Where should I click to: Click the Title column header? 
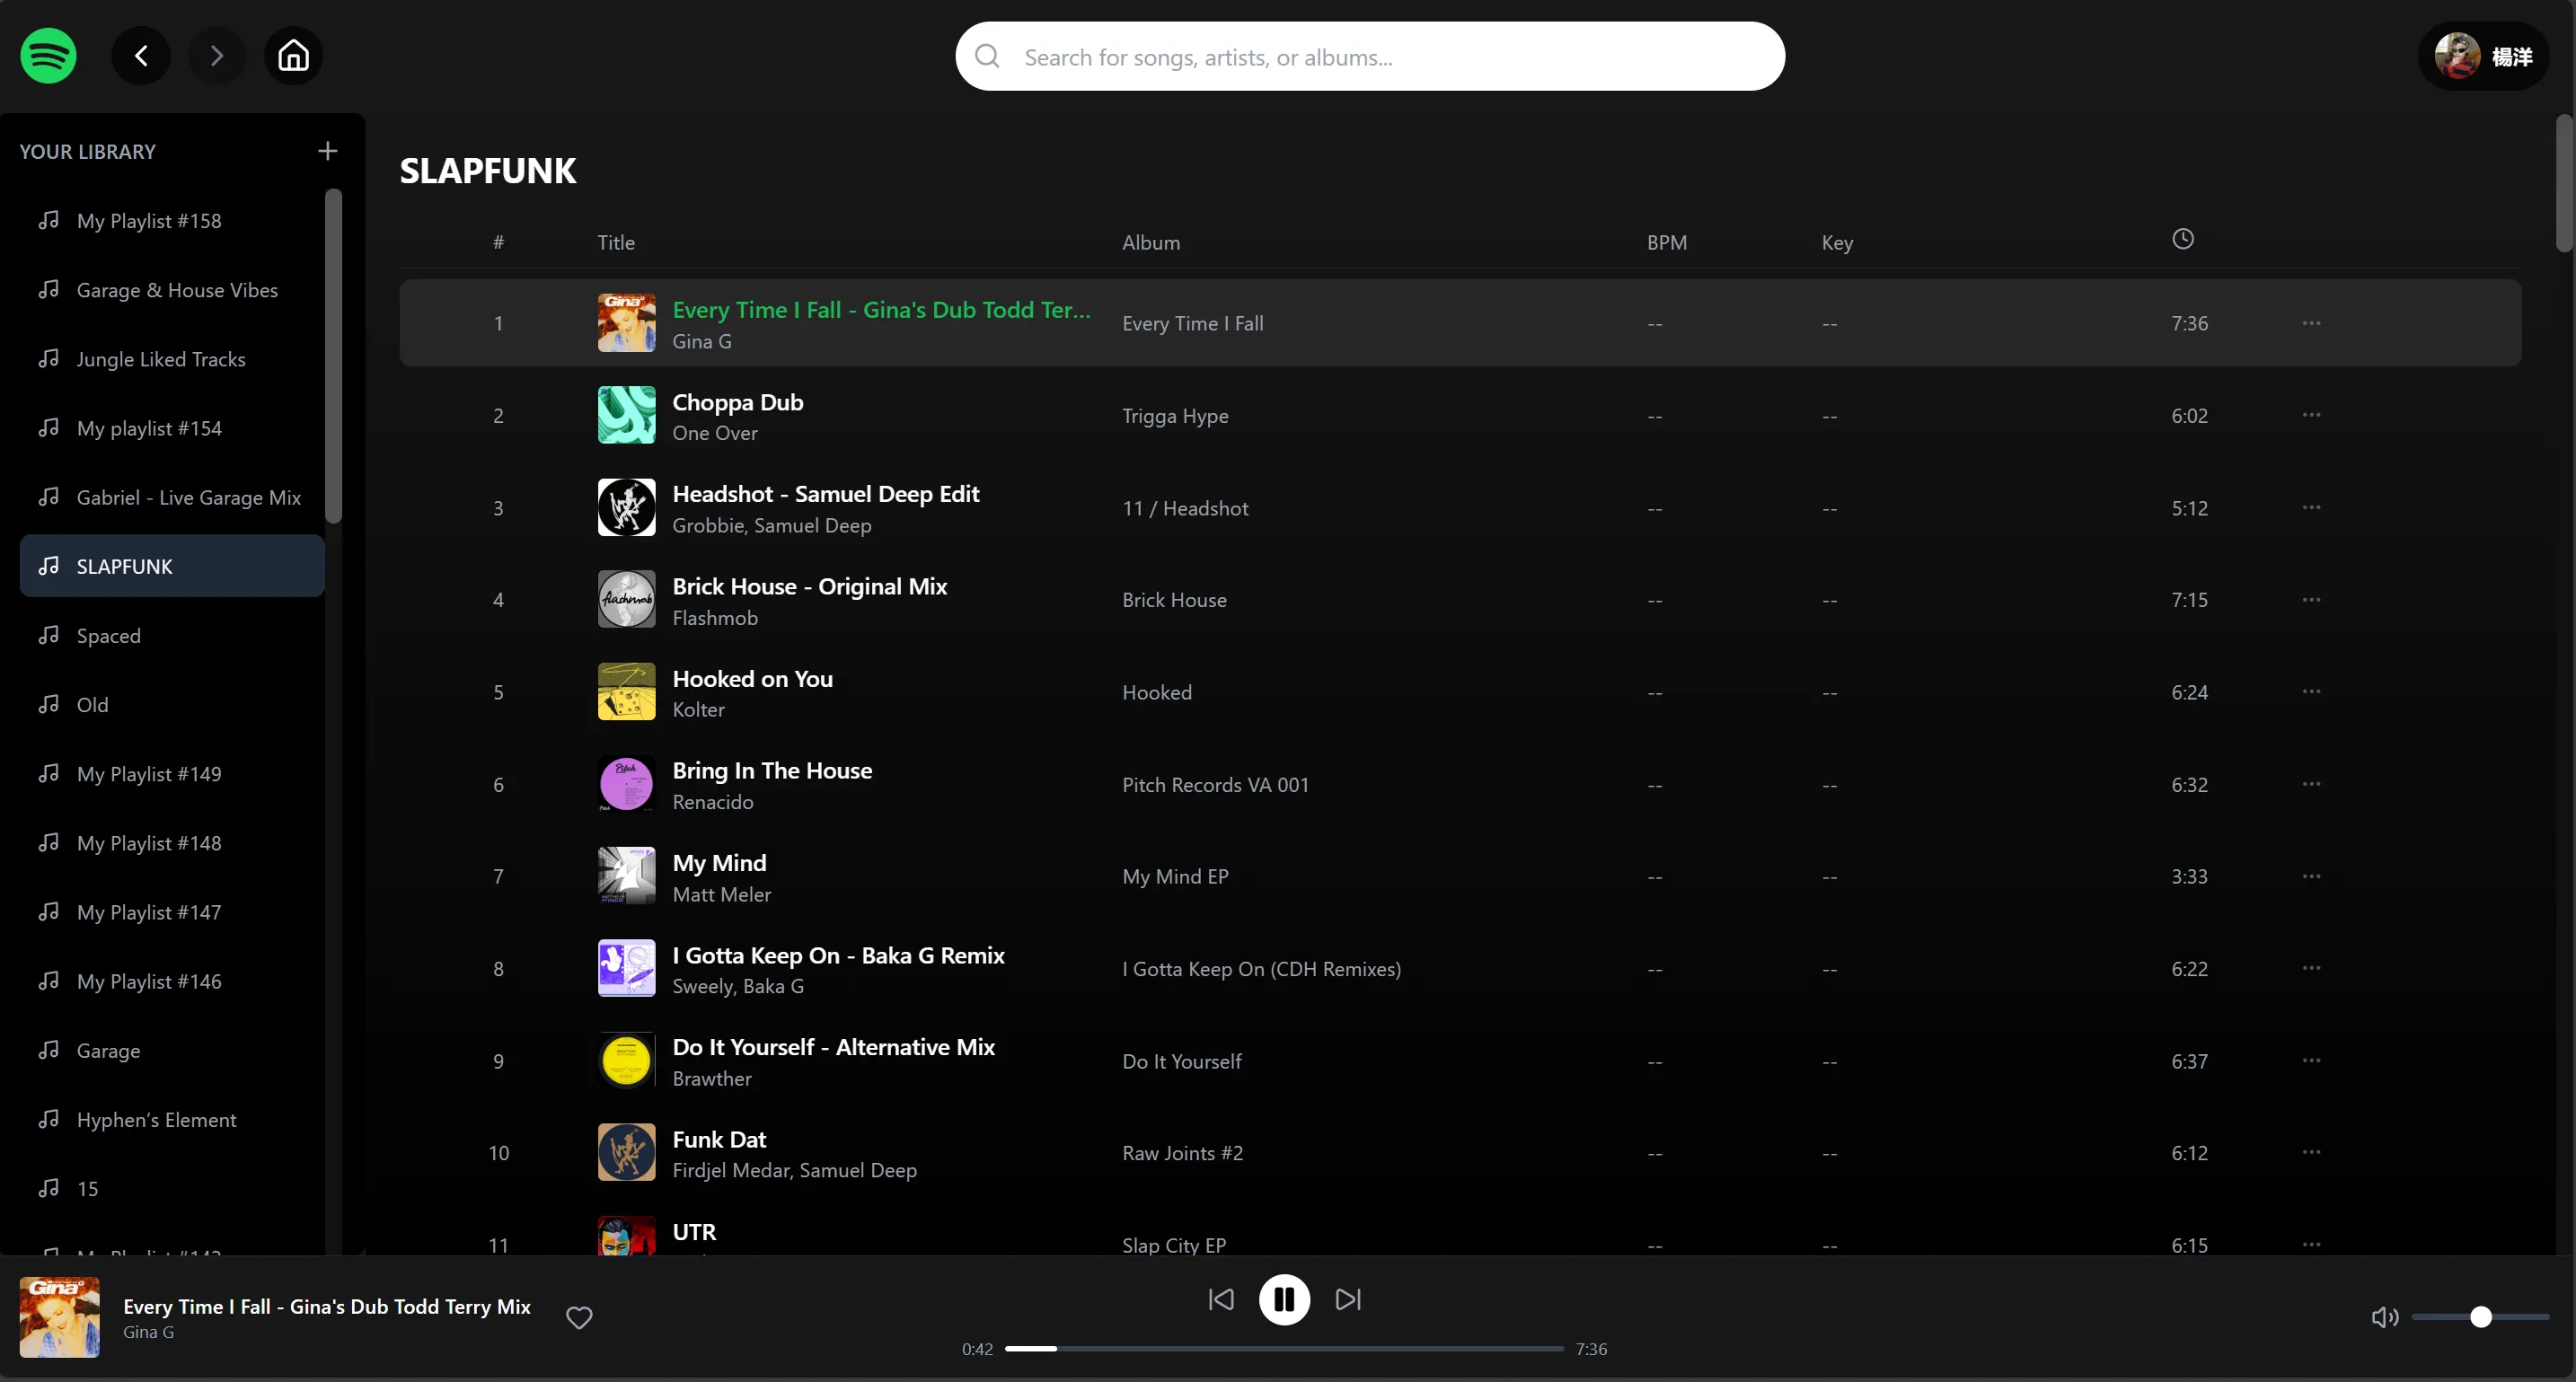pyautogui.click(x=616, y=242)
